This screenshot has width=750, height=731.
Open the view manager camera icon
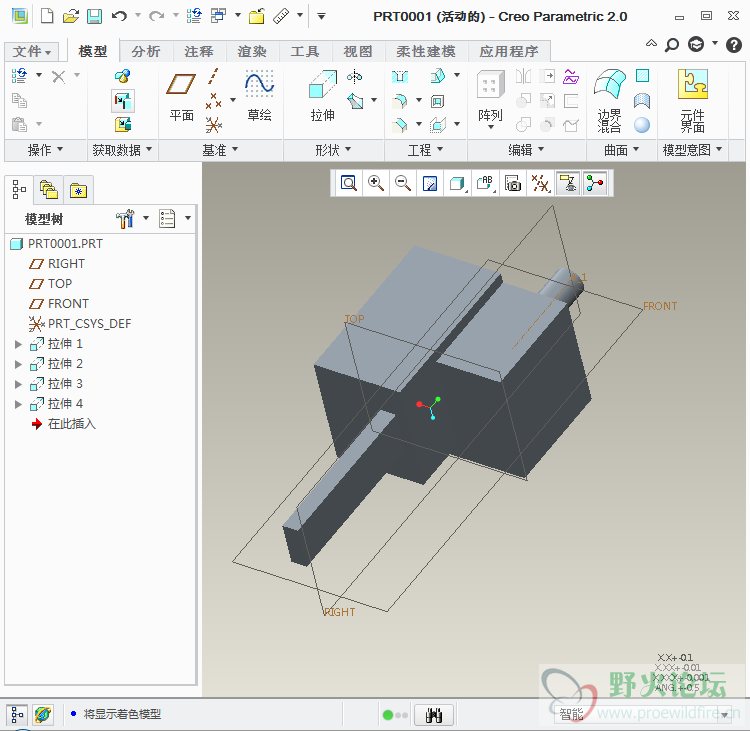(x=513, y=183)
